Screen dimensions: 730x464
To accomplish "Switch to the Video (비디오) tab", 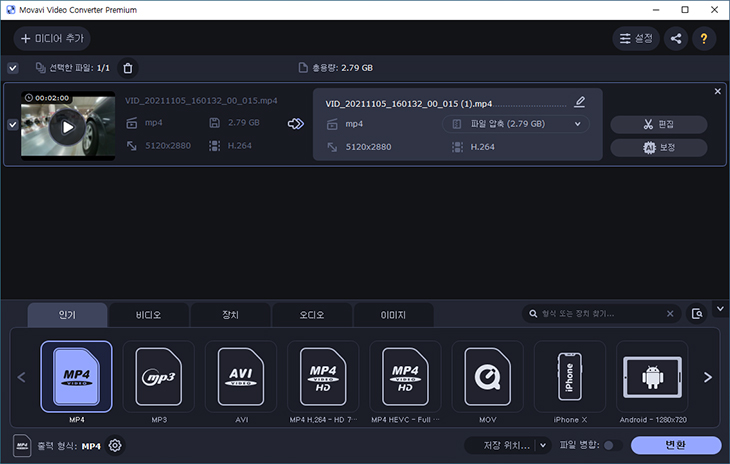I will [x=149, y=315].
